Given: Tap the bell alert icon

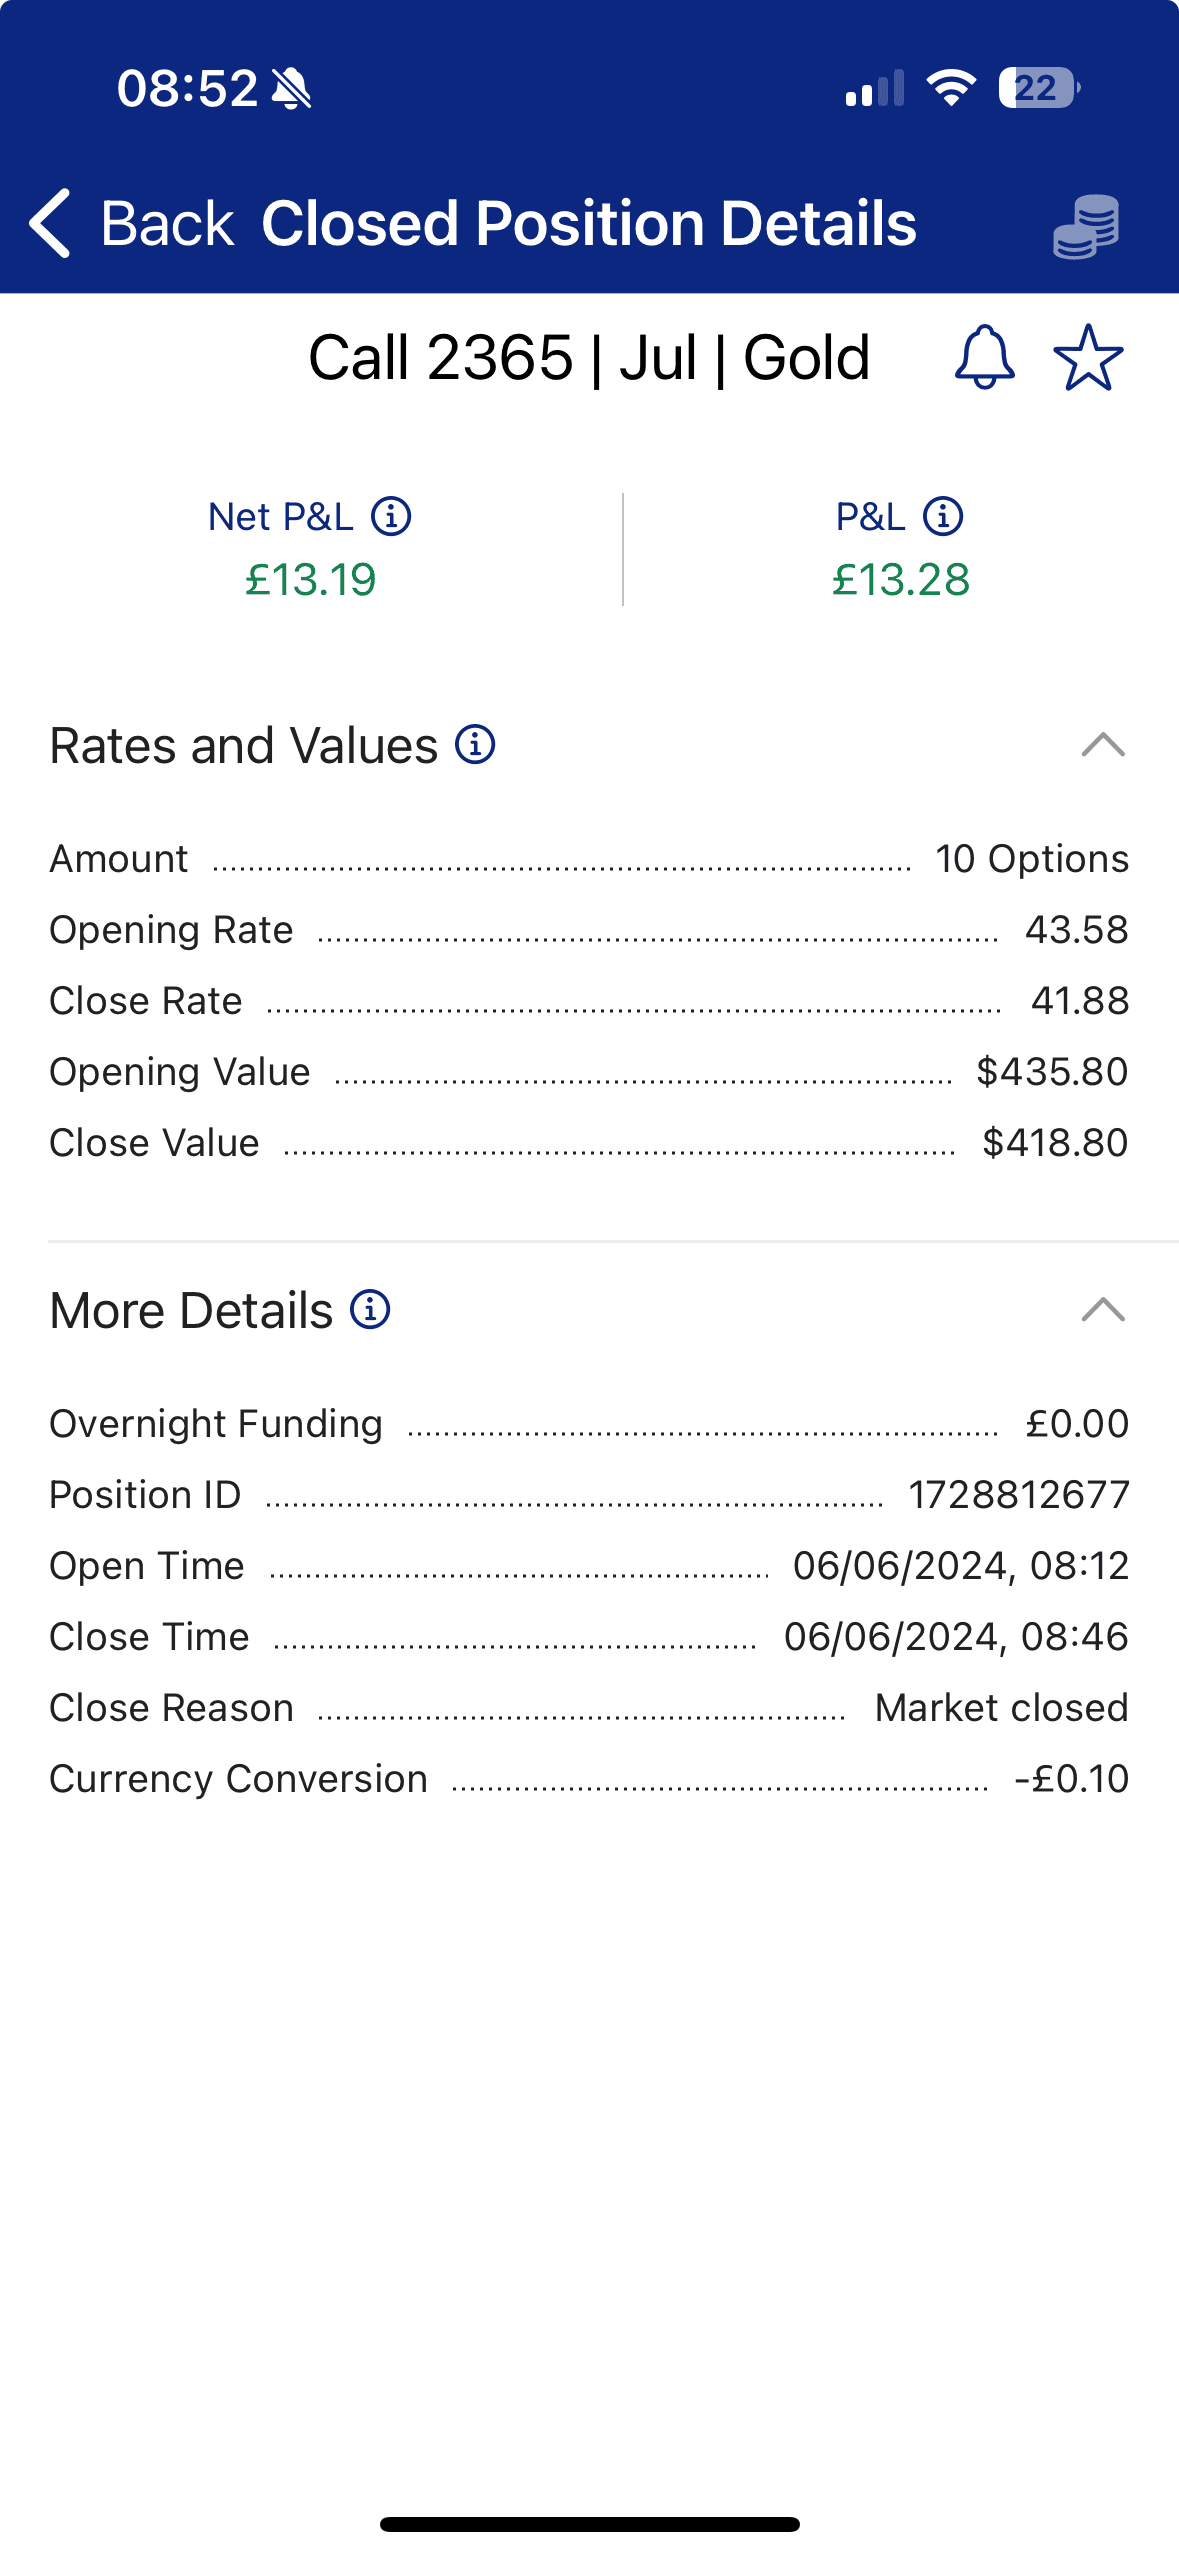Looking at the screenshot, I should pyautogui.click(x=984, y=357).
